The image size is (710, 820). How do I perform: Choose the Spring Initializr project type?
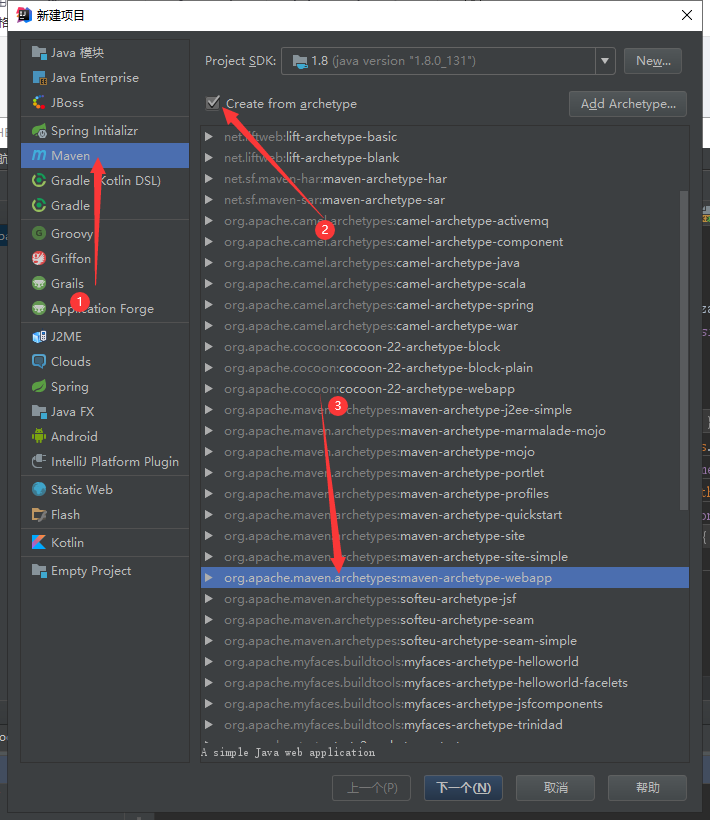click(105, 130)
